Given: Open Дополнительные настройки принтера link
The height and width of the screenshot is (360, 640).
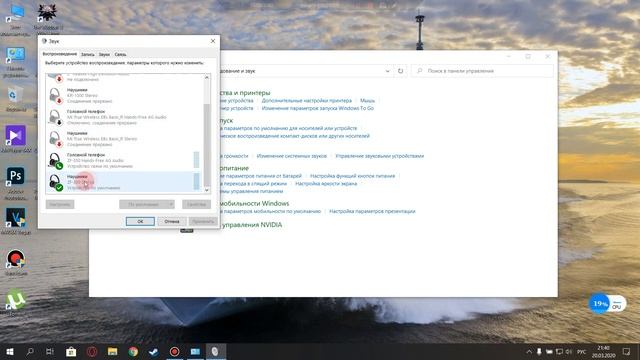Looking at the screenshot, I should tap(307, 100).
